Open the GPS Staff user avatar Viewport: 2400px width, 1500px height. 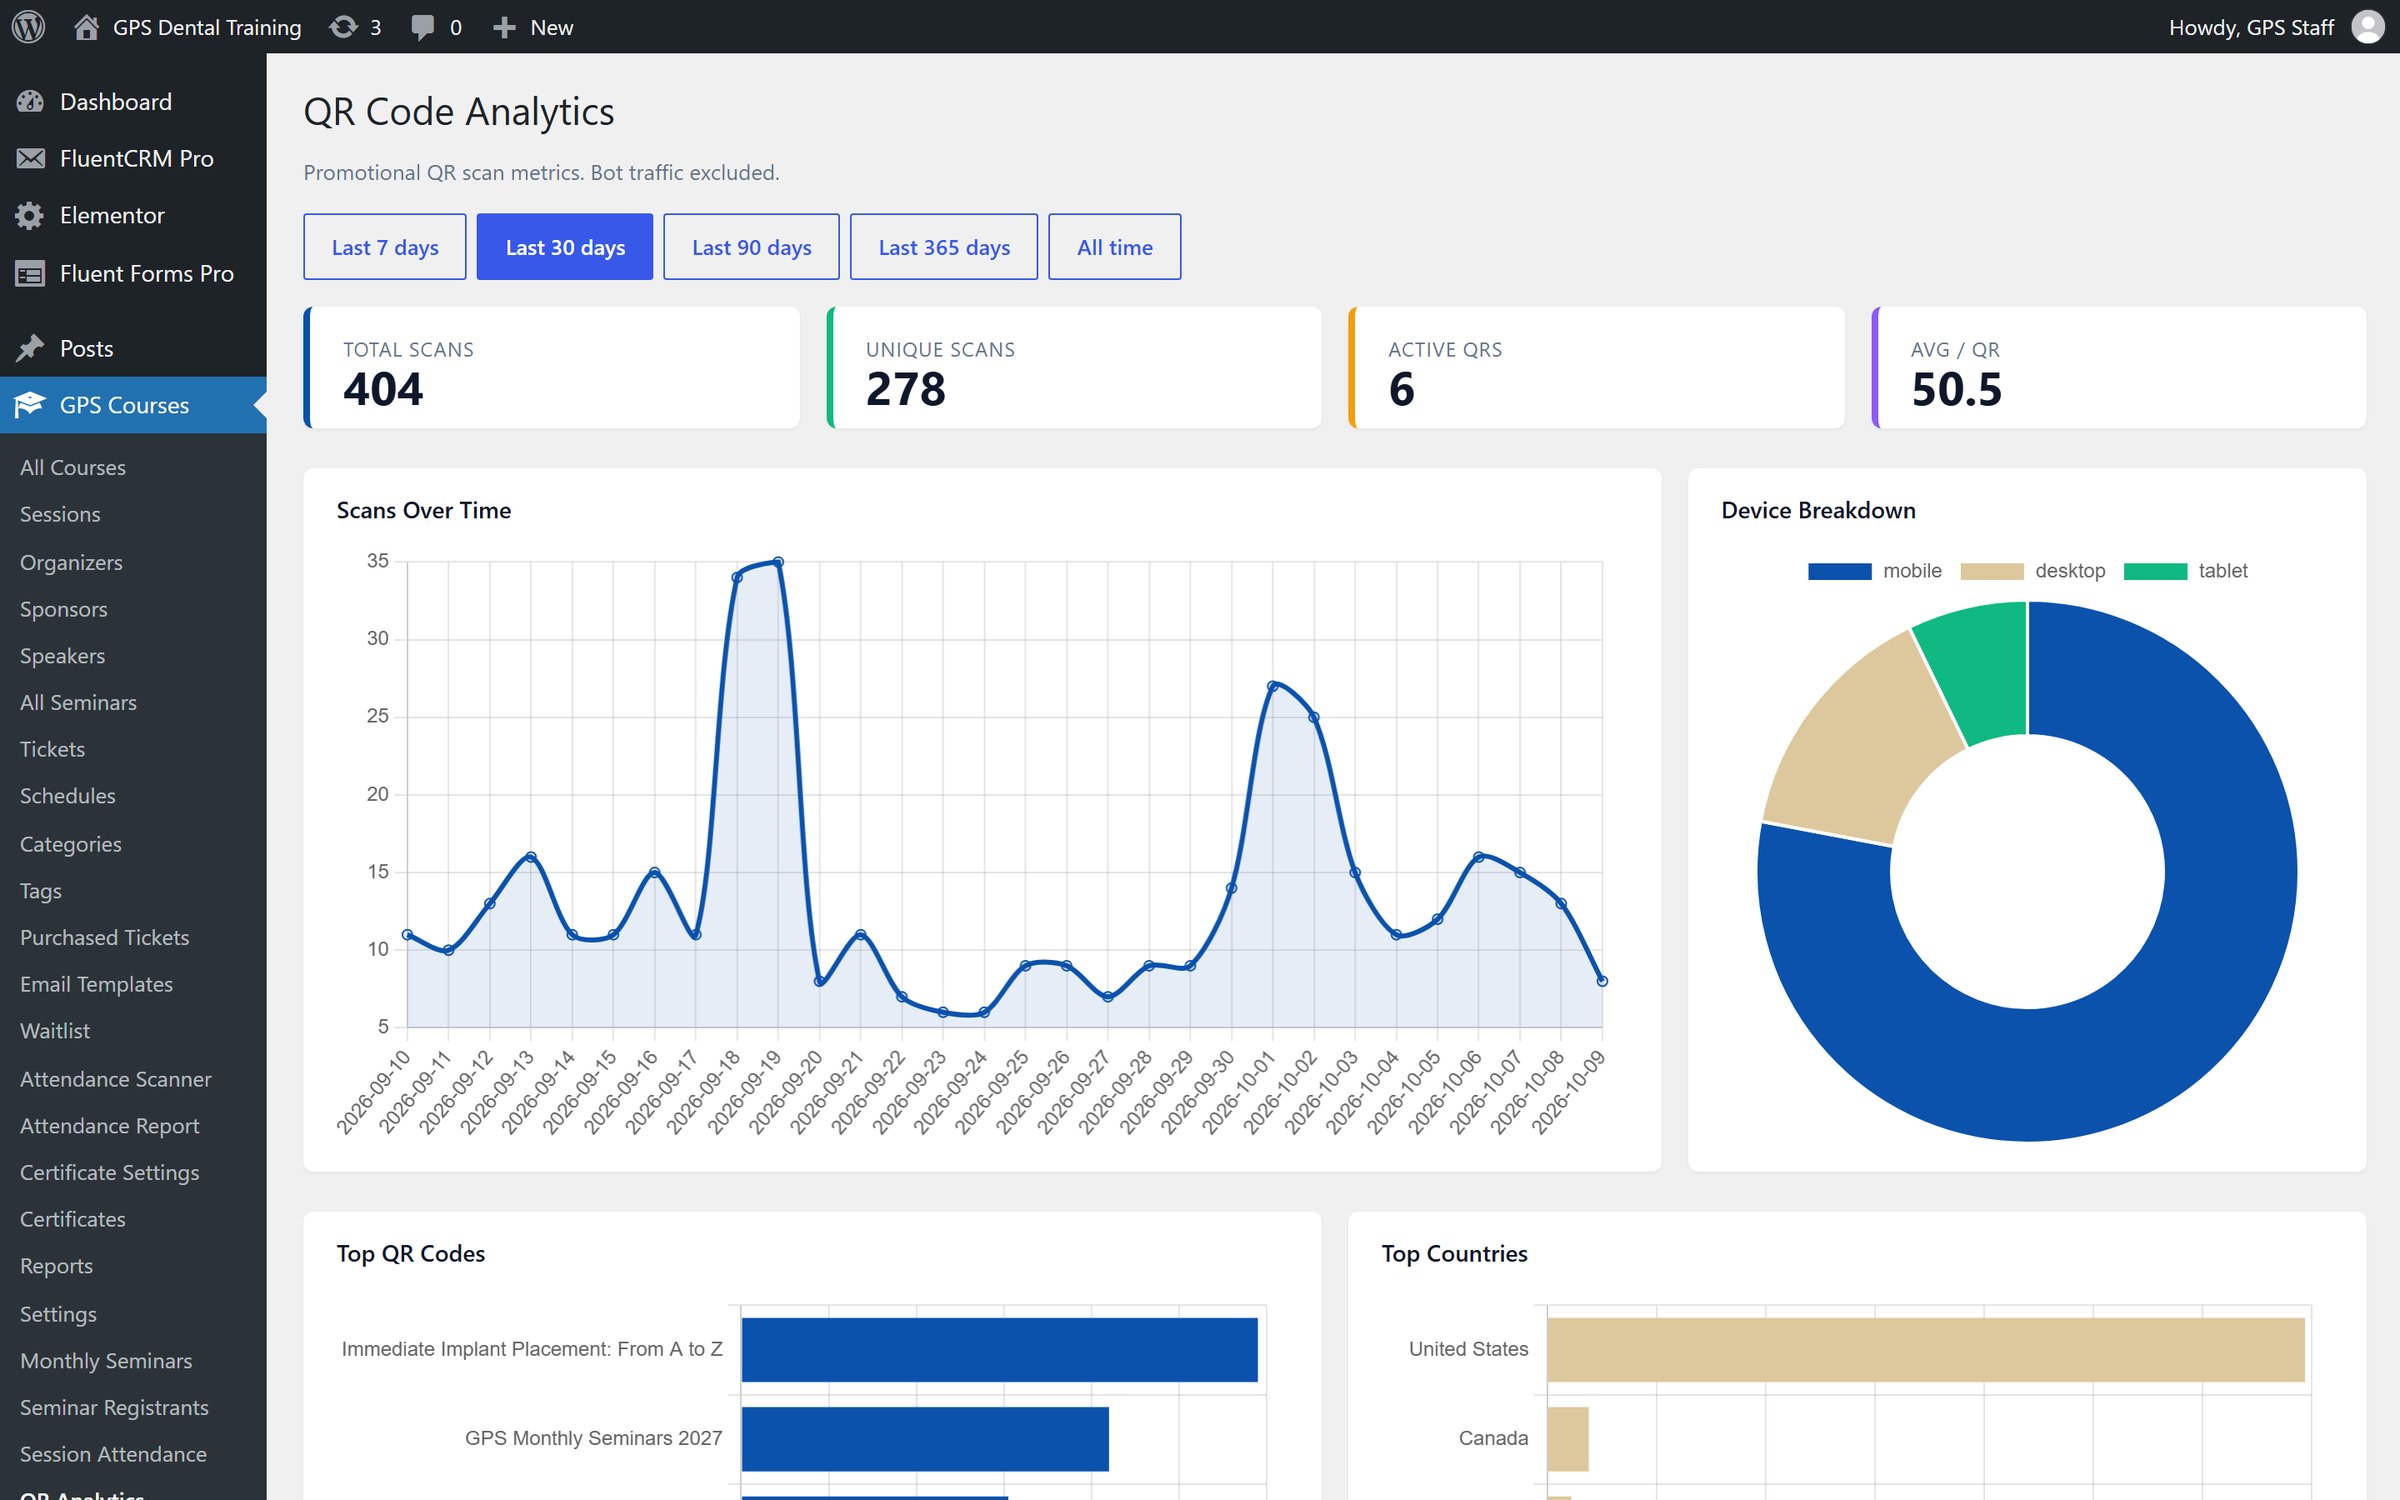pyautogui.click(x=2368, y=27)
